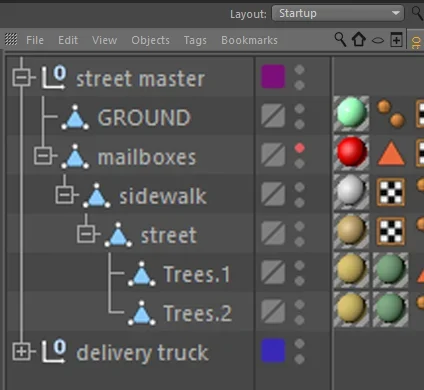Click the gray layer swatch of Trees.2
The image size is (424, 390).
(273, 311)
